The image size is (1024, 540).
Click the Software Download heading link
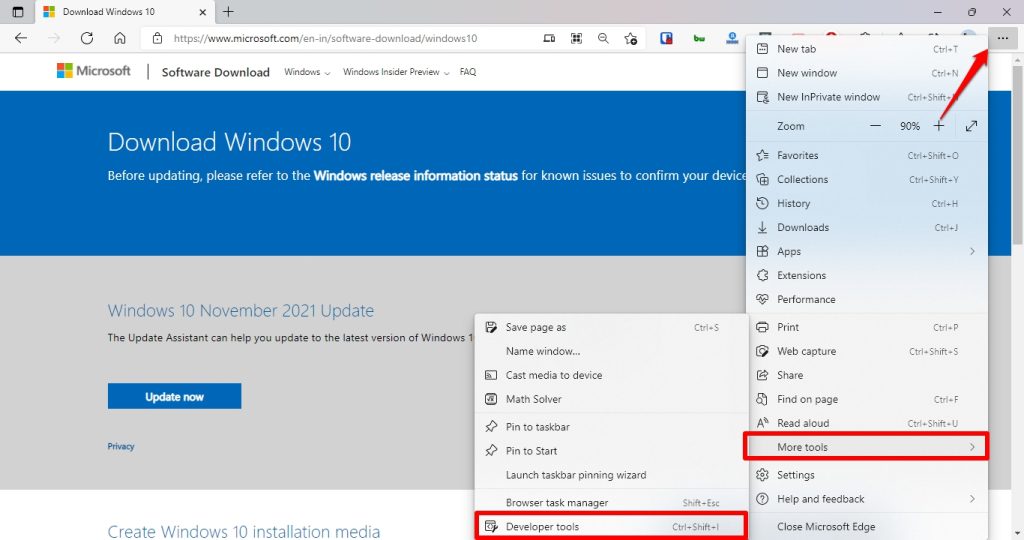tap(216, 72)
